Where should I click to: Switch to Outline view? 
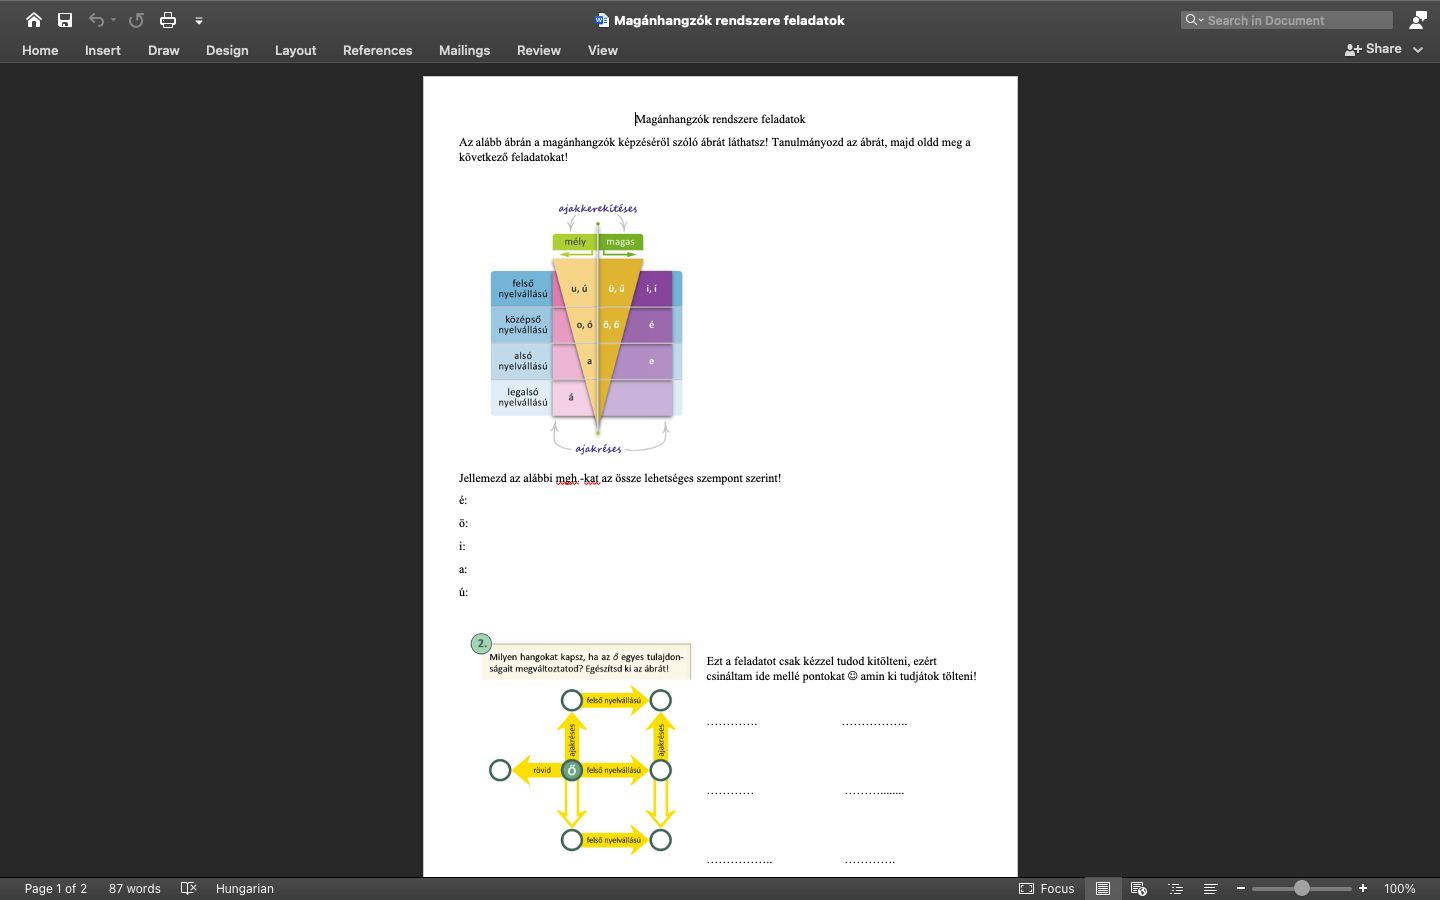(x=1176, y=888)
